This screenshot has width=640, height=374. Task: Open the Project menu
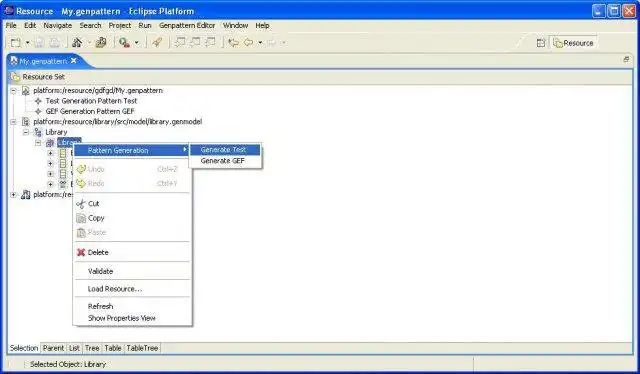pos(120,25)
